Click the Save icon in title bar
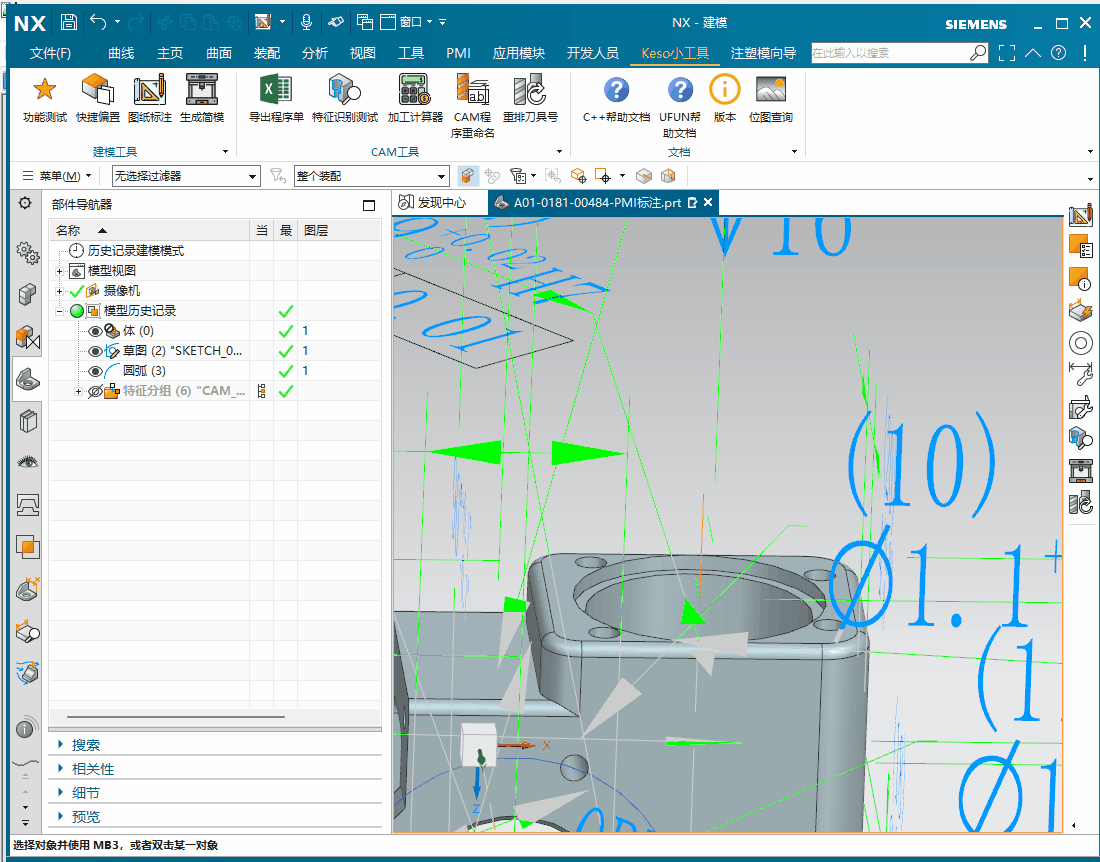 pos(68,22)
